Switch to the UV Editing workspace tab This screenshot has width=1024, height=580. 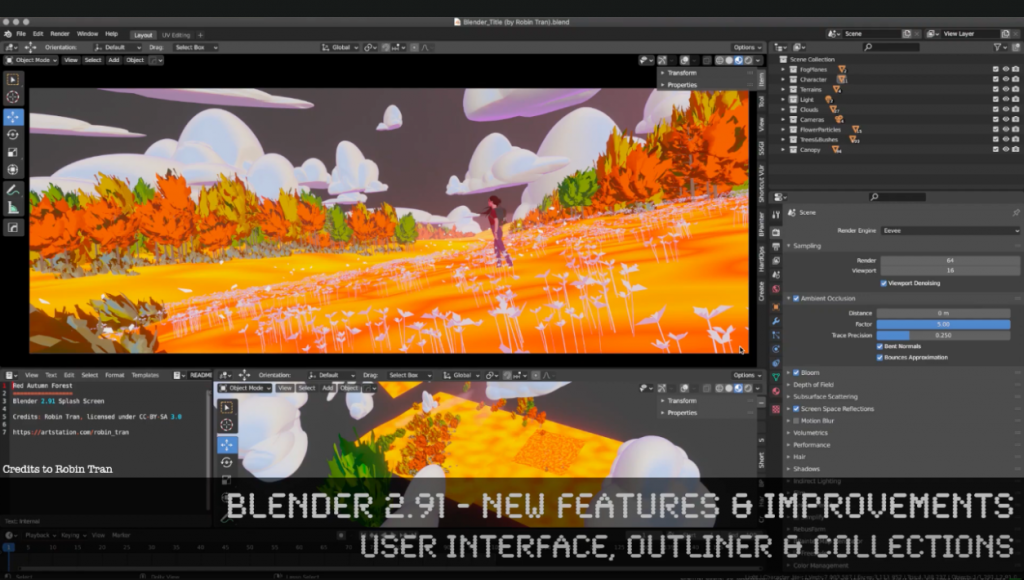[174, 33]
